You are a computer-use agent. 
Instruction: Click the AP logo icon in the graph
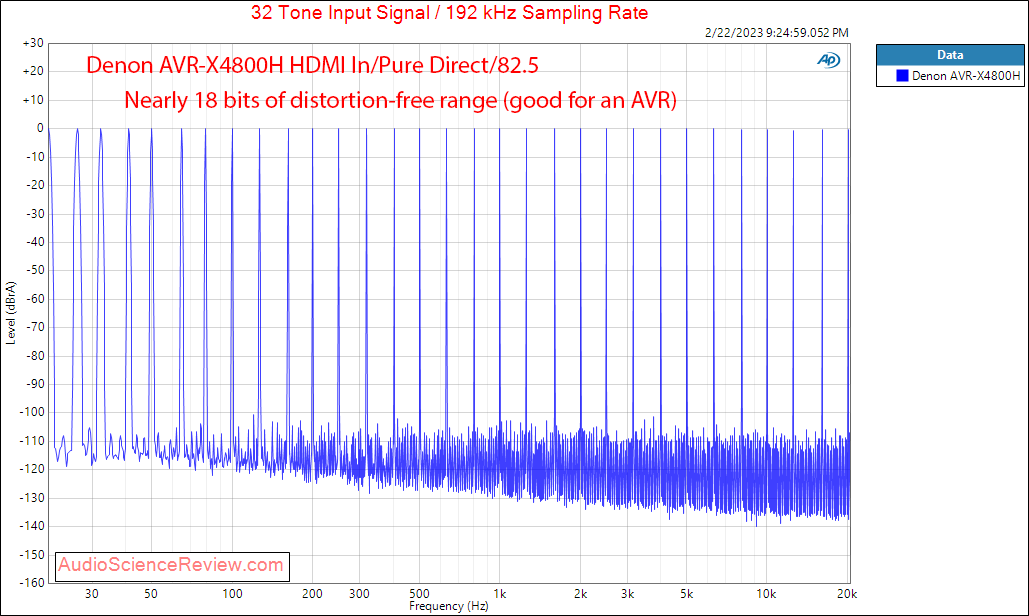(x=828, y=60)
